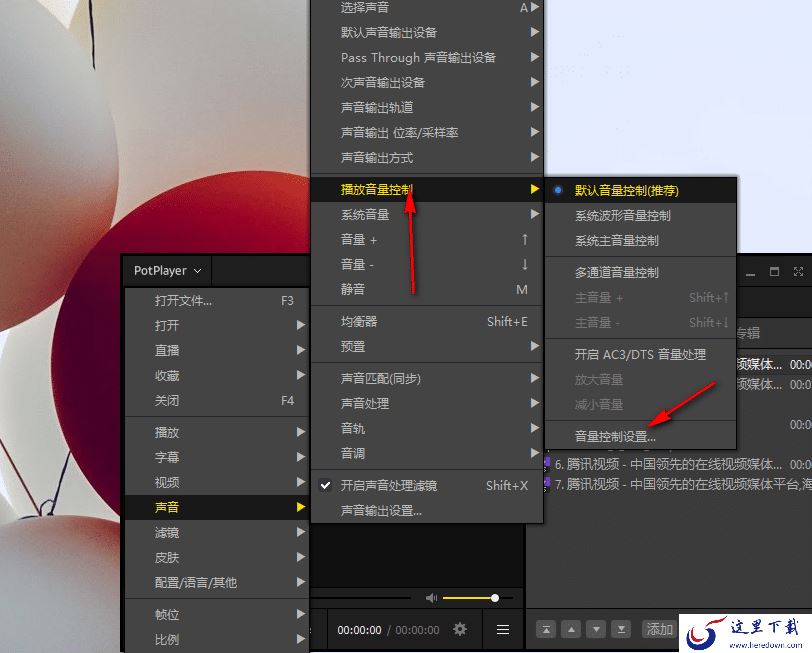Expand 次声音输出设备 submenu
This screenshot has width=812, height=653.
point(427,82)
